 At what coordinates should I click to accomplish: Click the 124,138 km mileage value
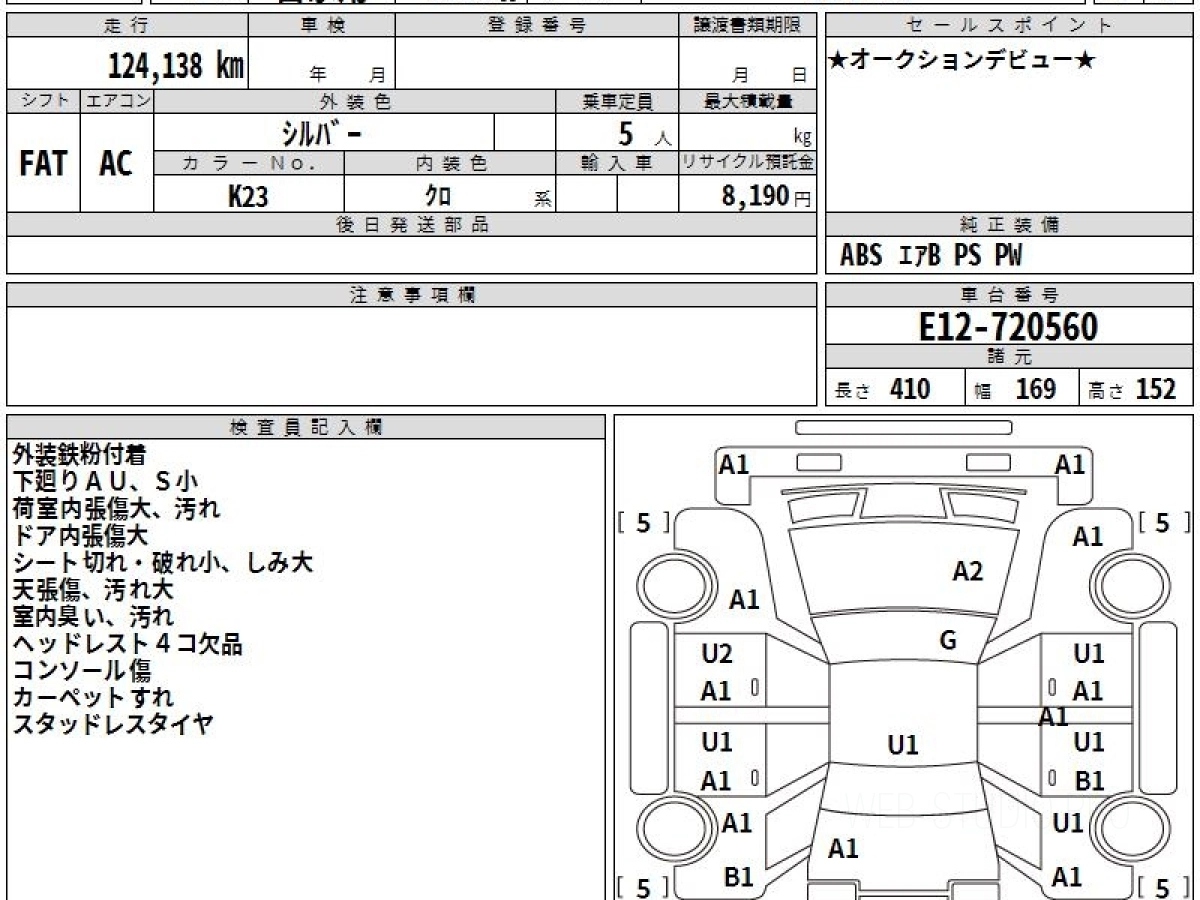[176, 66]
